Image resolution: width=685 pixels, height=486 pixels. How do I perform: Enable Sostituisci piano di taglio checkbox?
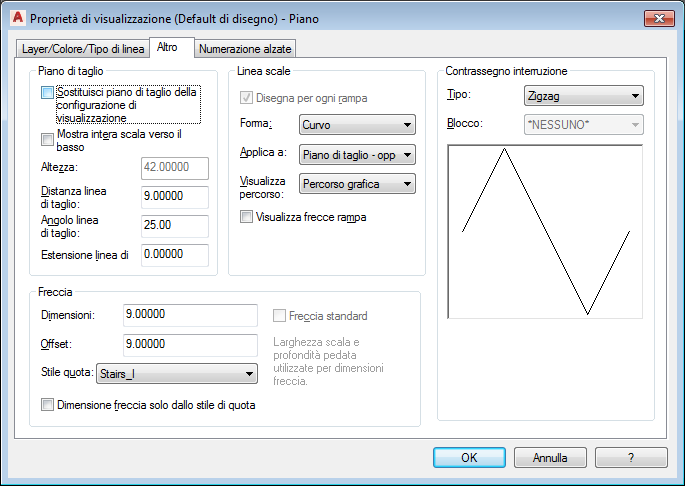pyautogui.click(x=47, y=93)
